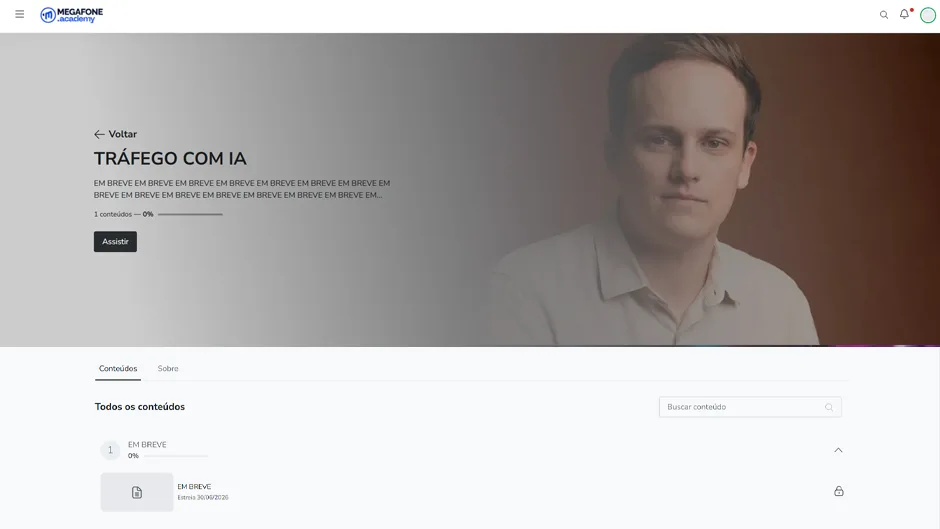Switch to the Sobre tab
The width and height of the screenshot is (940, 529).
[x=168, y=369]
